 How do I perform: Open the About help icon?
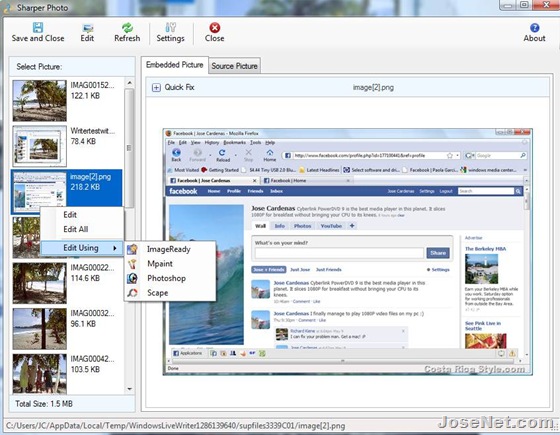click(x=534, y=28)
